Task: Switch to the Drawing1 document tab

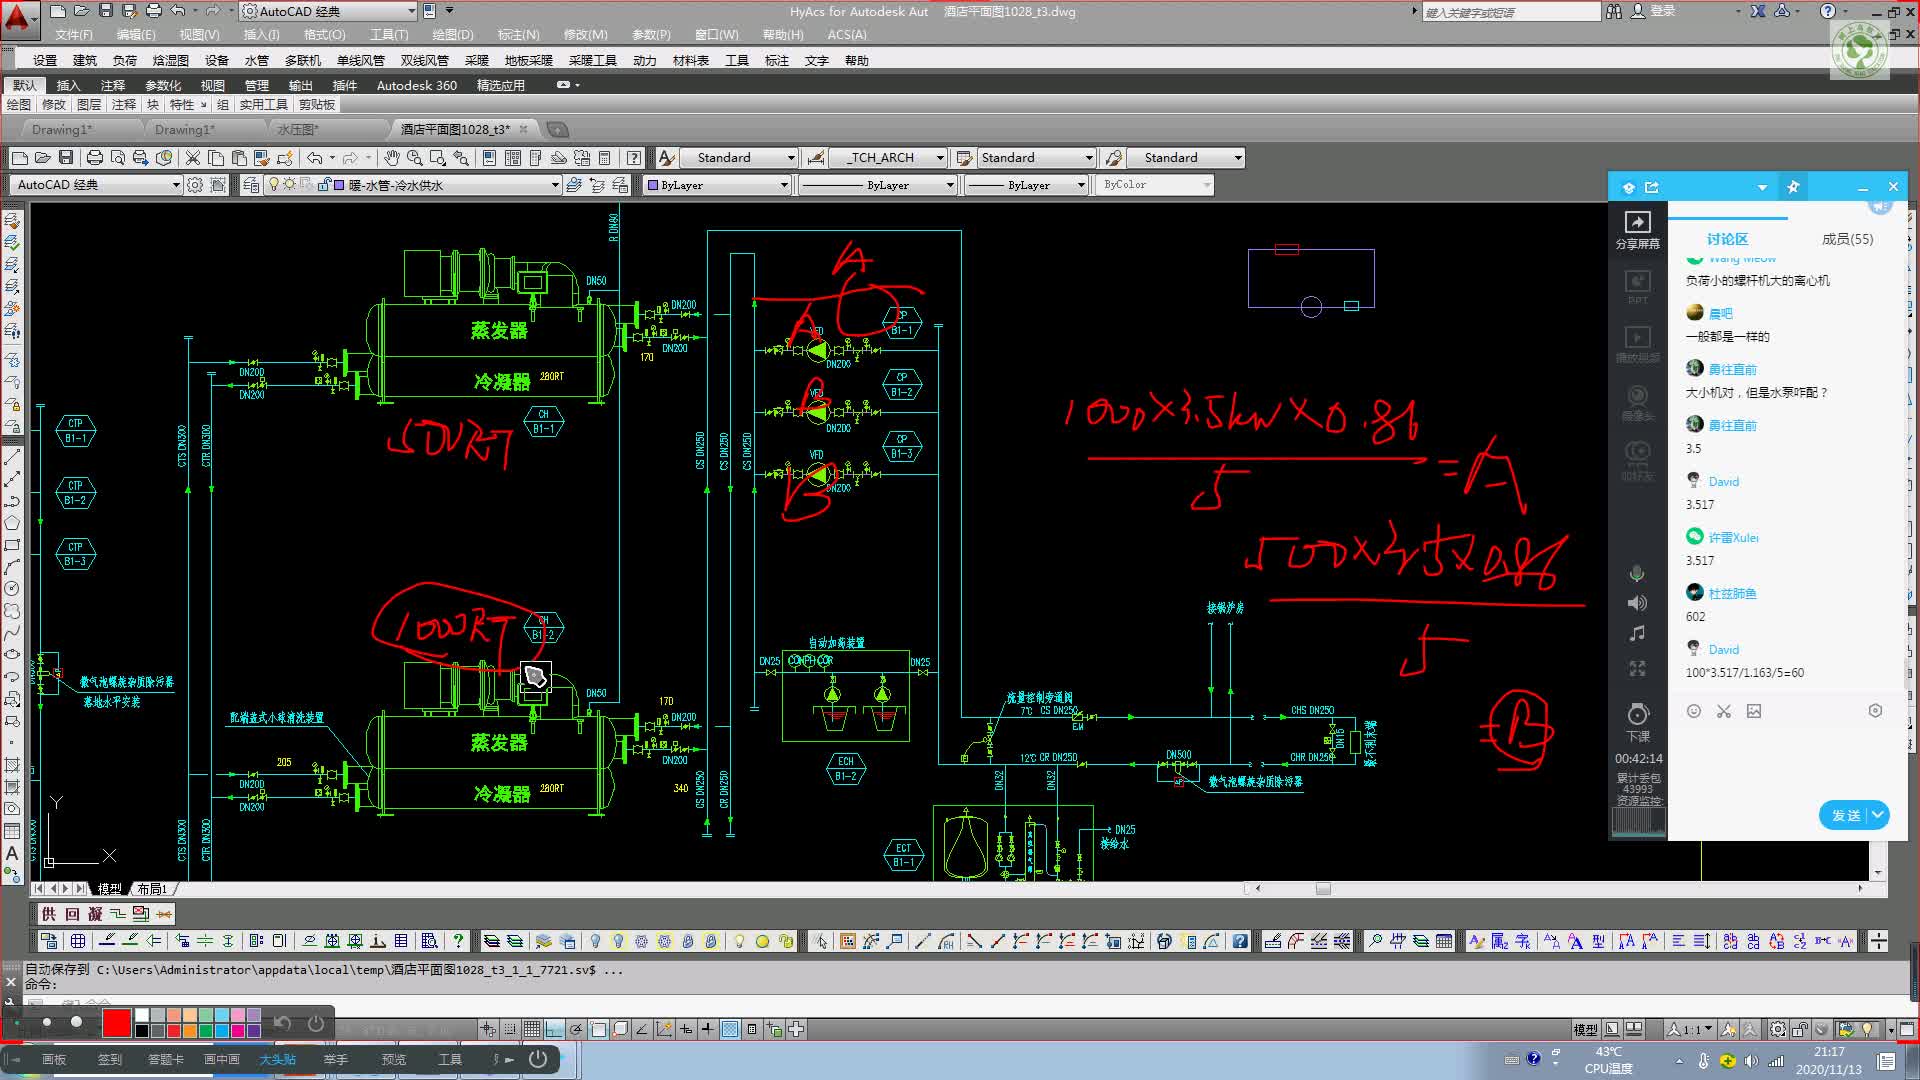Action: [61, 130]
